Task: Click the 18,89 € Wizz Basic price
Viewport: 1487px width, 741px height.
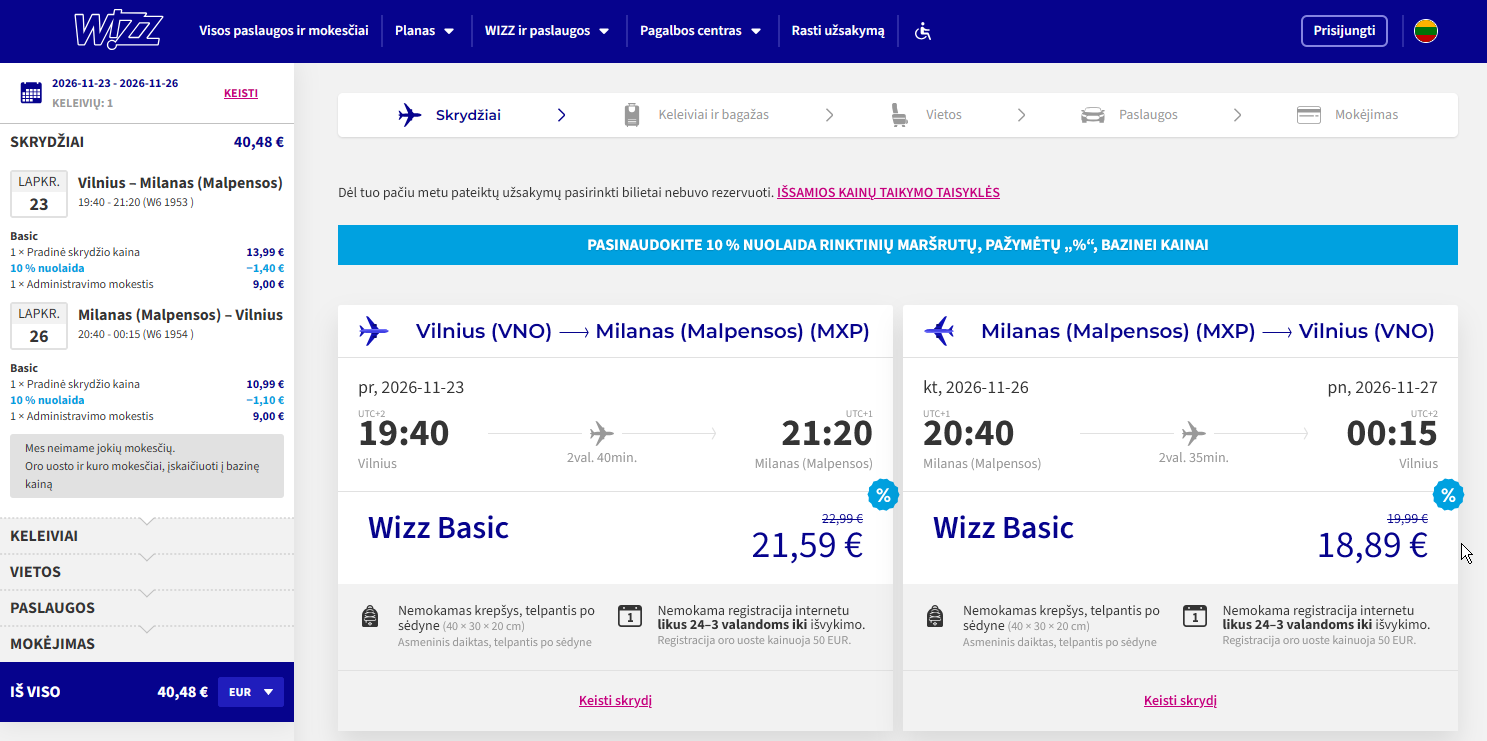Action: coord(1372,545)
